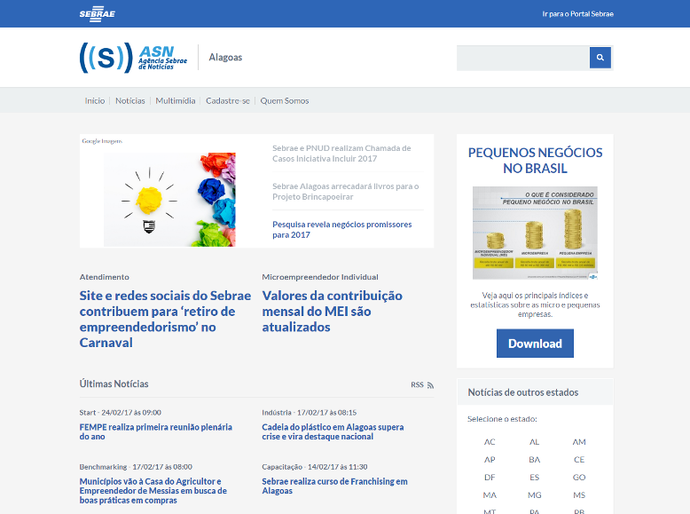Open the Cadastre-se menu item
The image size is (690, 514).
point(228,101)
